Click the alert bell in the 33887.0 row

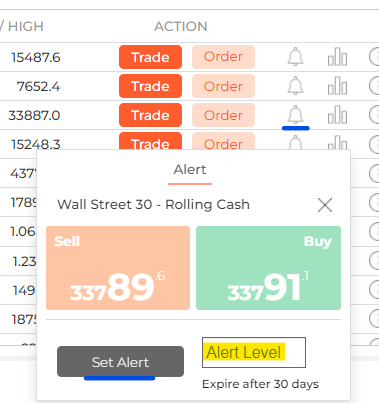pos(295,115)
